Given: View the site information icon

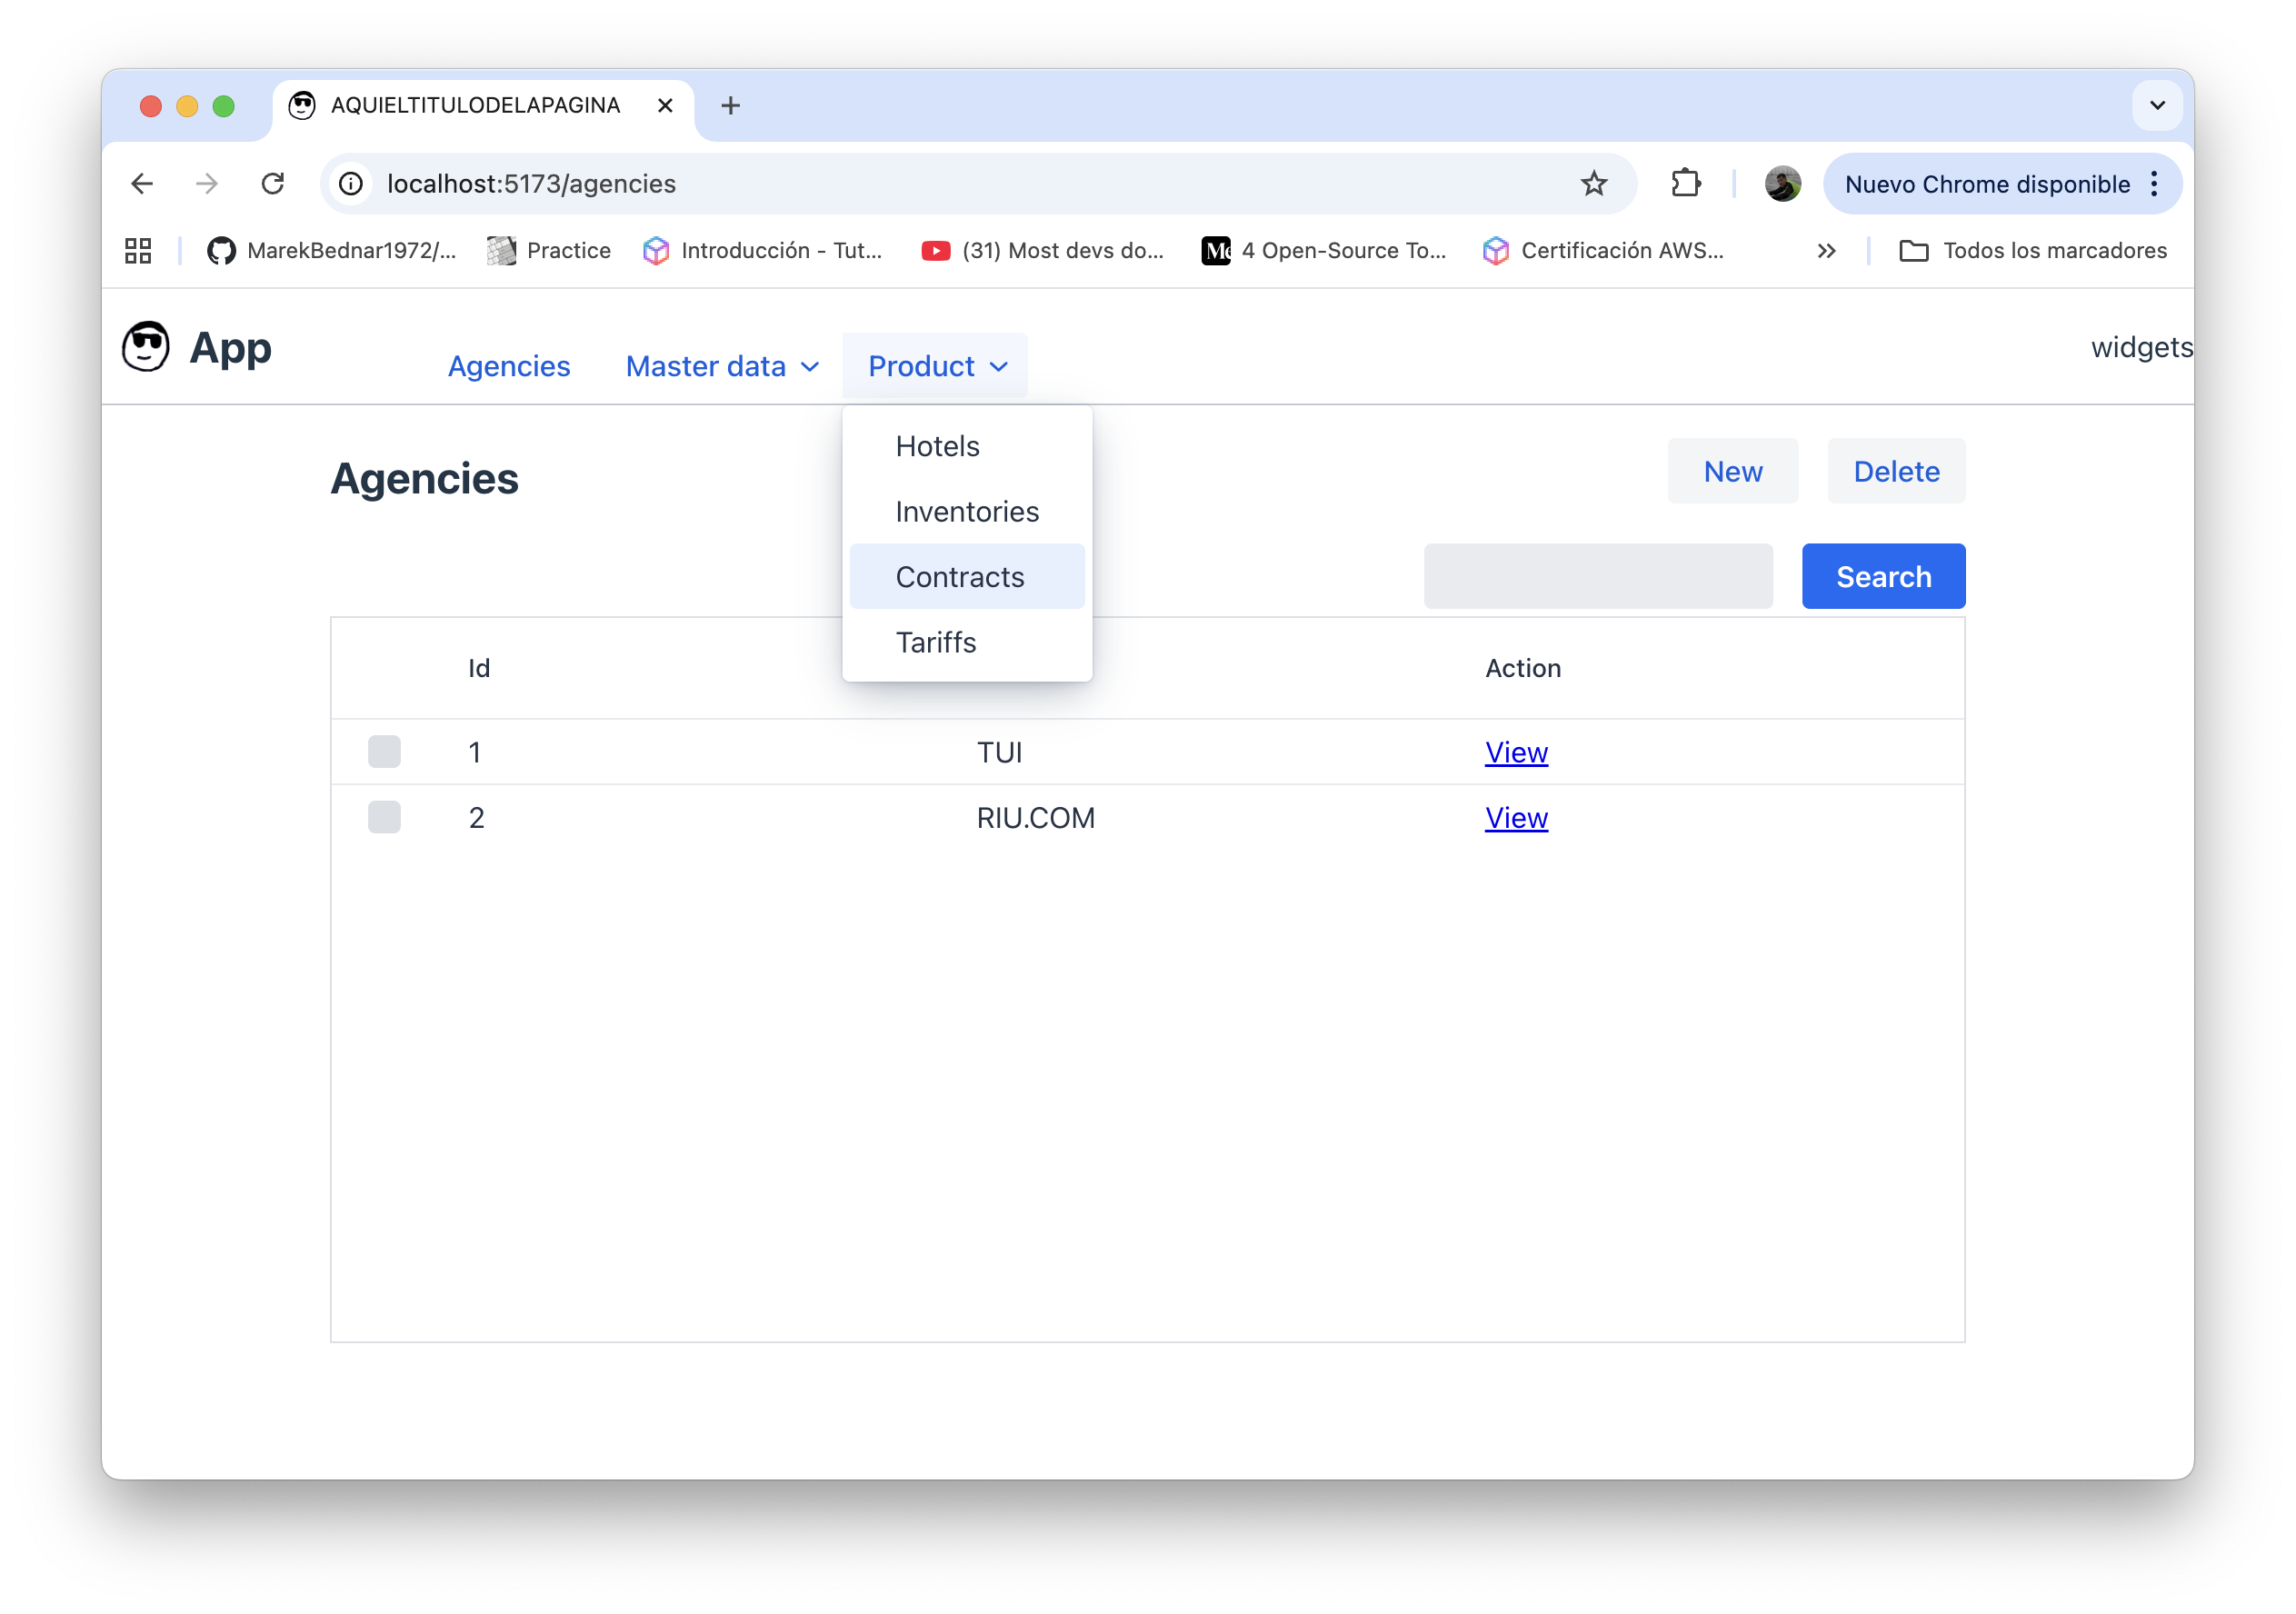Looking at the screenshot, I should pos(351,184).
